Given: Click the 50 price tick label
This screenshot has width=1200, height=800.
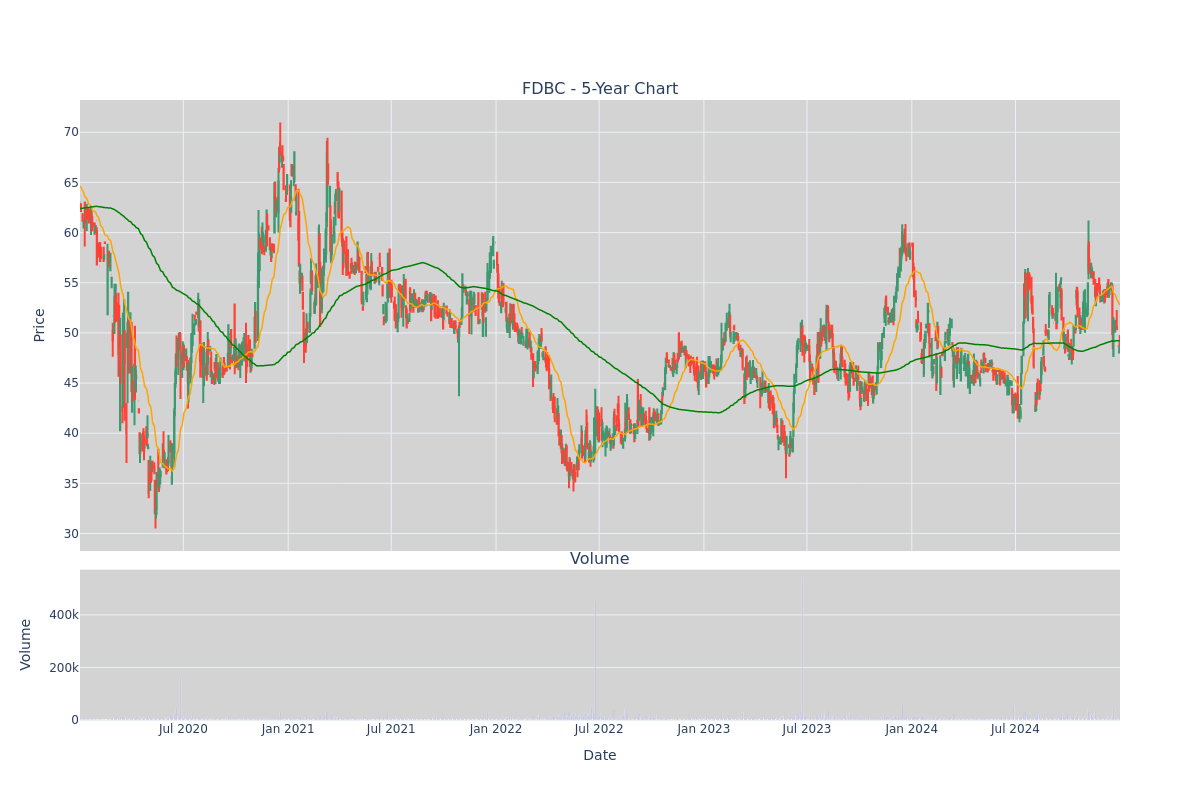Looking at the screenshot, I should click(x=71, y=333).
